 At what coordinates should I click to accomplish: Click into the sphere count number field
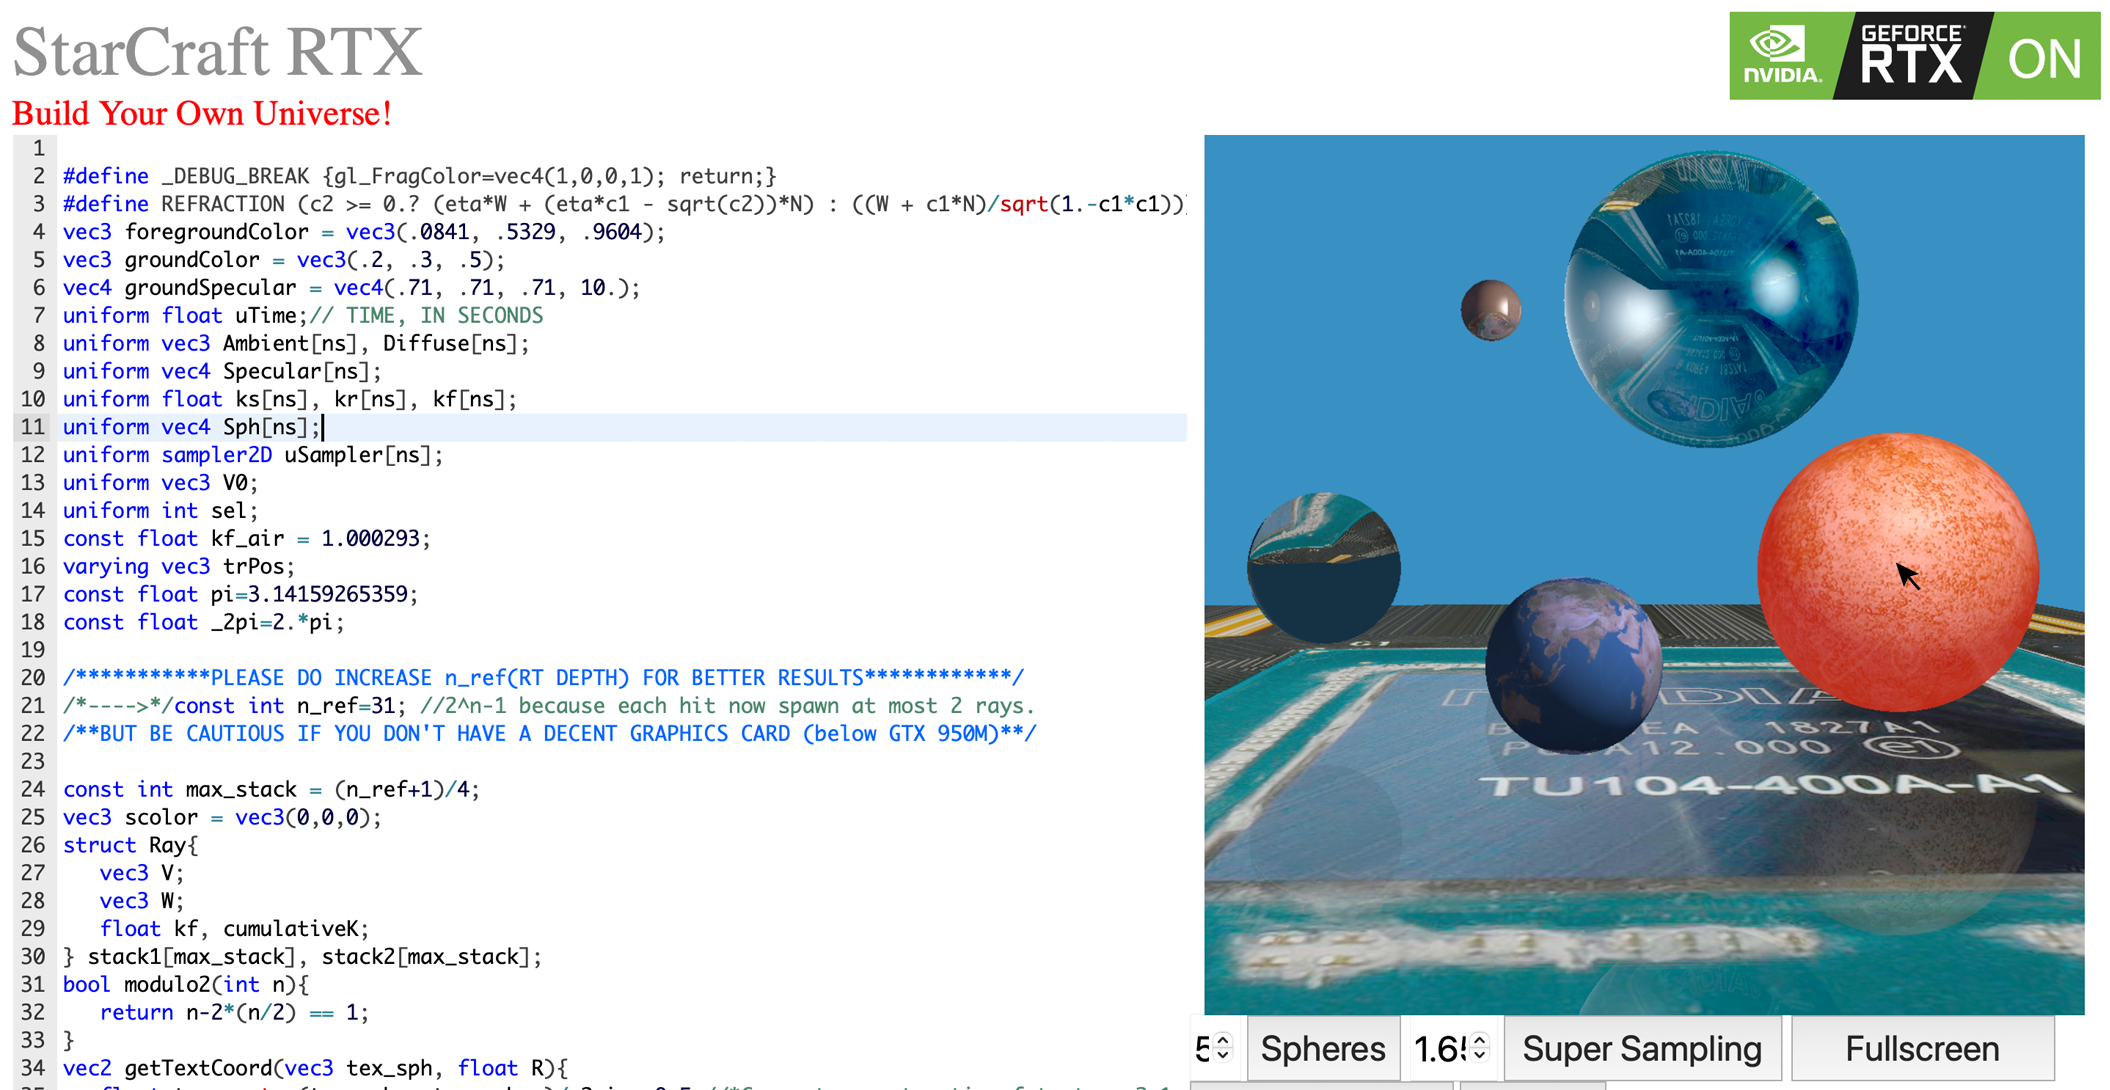point(1203,1048)
